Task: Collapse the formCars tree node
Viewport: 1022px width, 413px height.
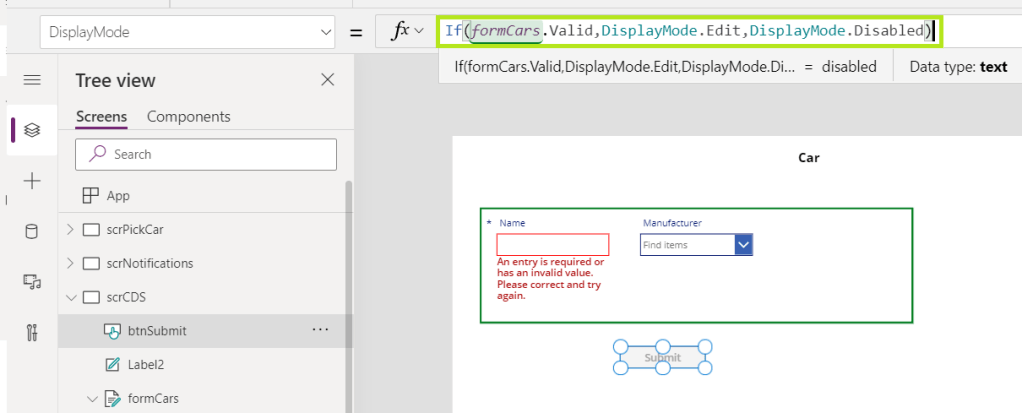Action: [92, 399]
